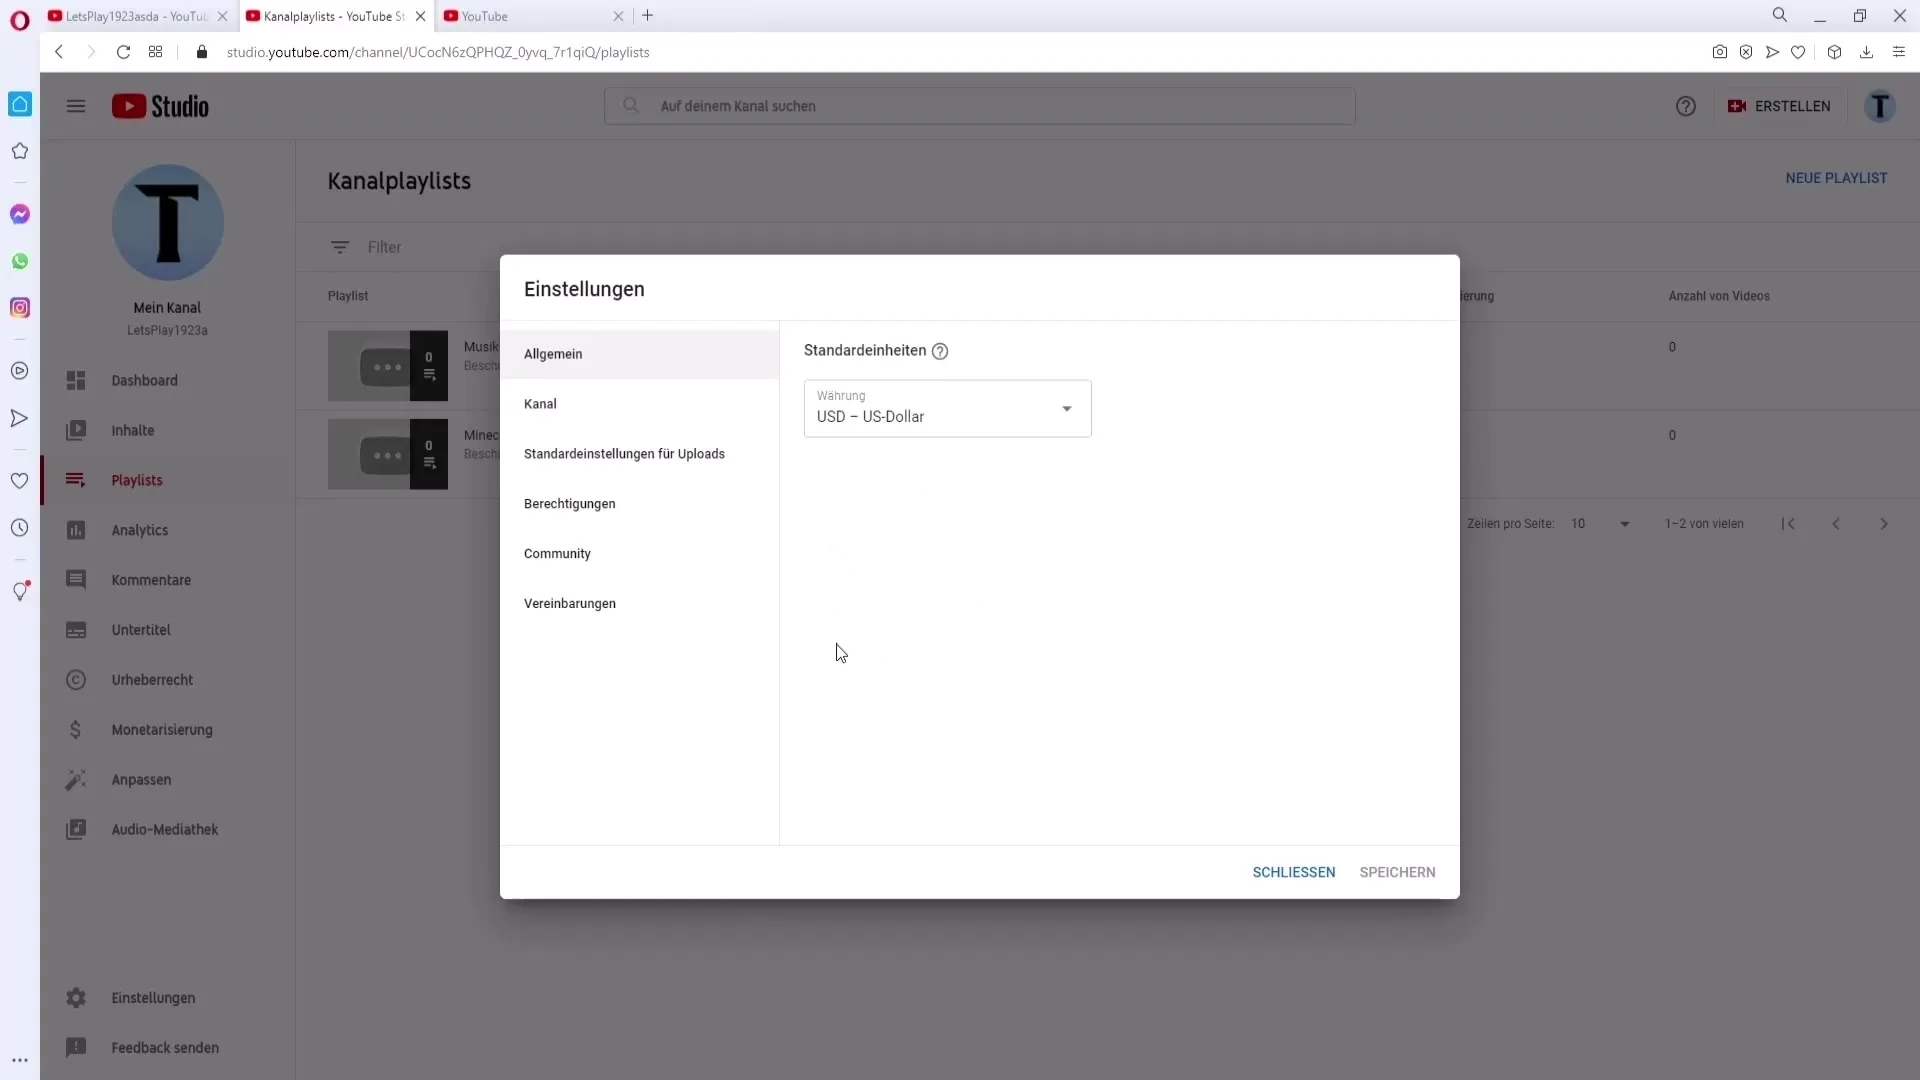The width and height of the screenshot is (1920, 1080).
Task: Click the Analytics icon in sidebar
Action: click(75, 529)
